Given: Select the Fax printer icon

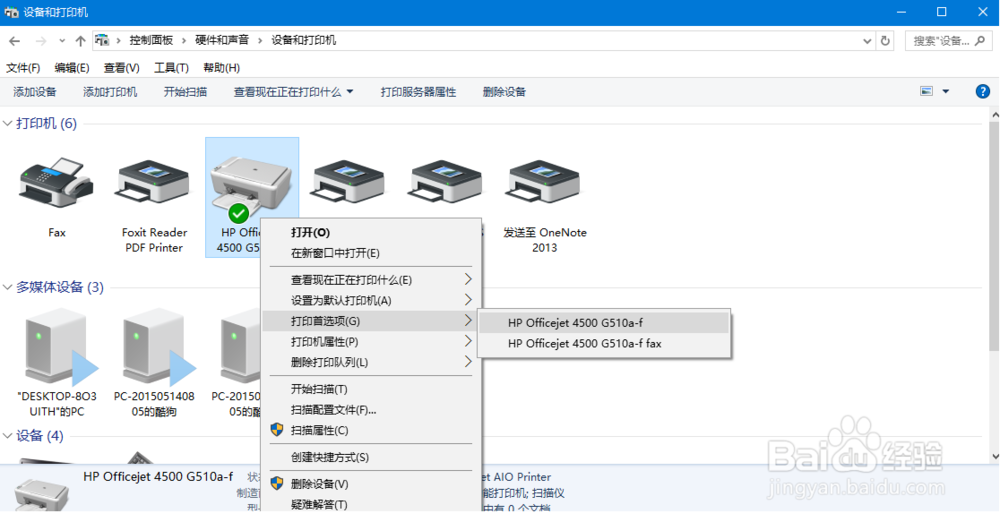Looking at the screenshot, I should [56, 183].
